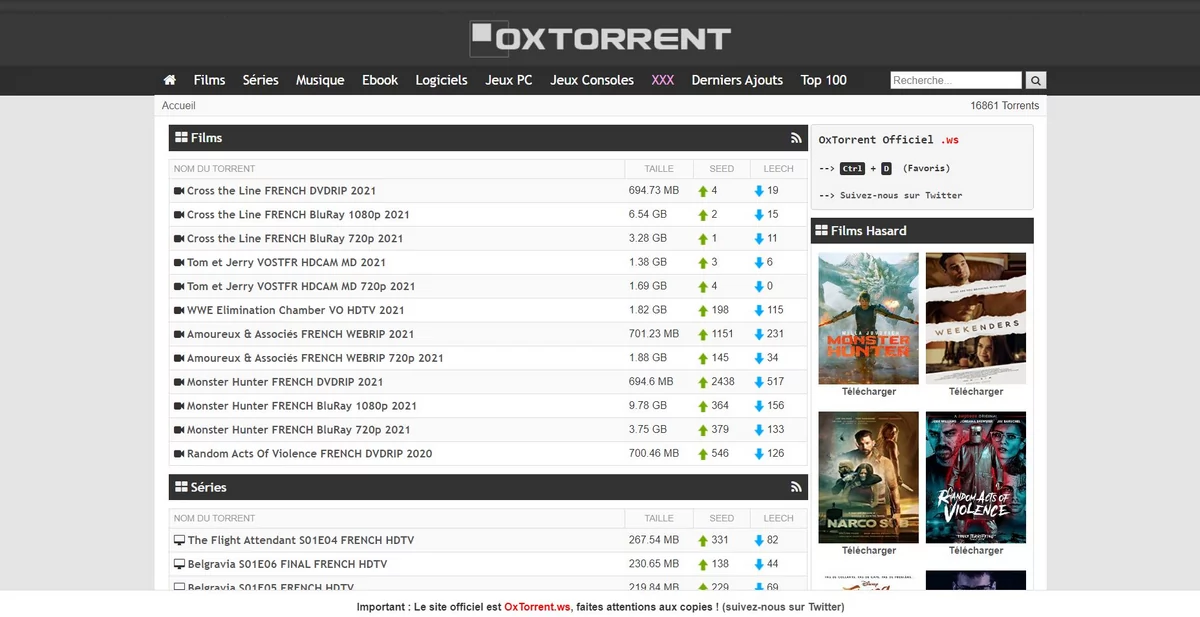The image size is (1200, 617).
Task: Click camera icon beside WWE Elimination Chamber
Action: point(179,311)
